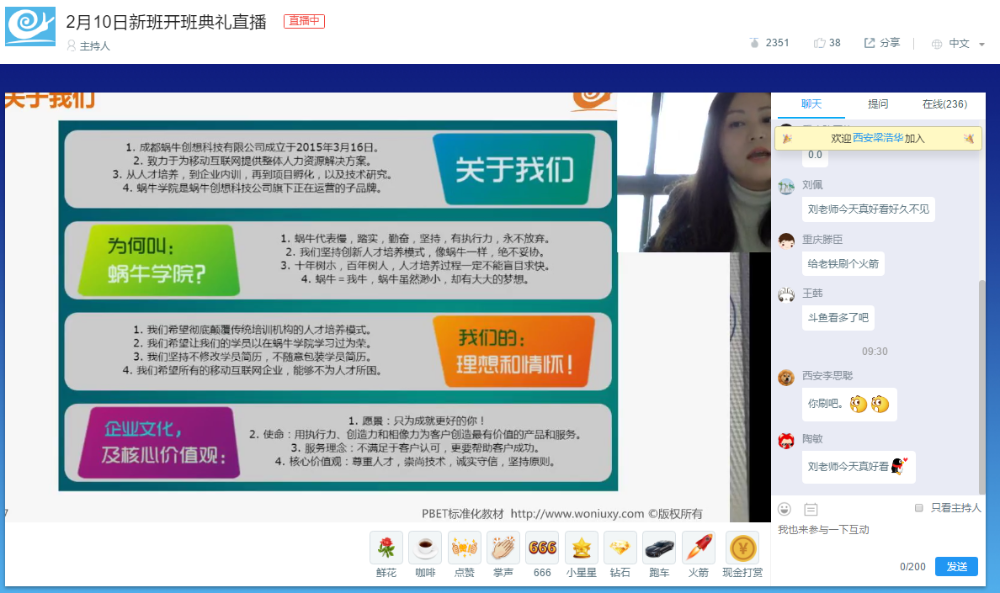This screenshot has height=593, width=1000.
Task: Click message 你刷吧。
Action: click(849, 404)
